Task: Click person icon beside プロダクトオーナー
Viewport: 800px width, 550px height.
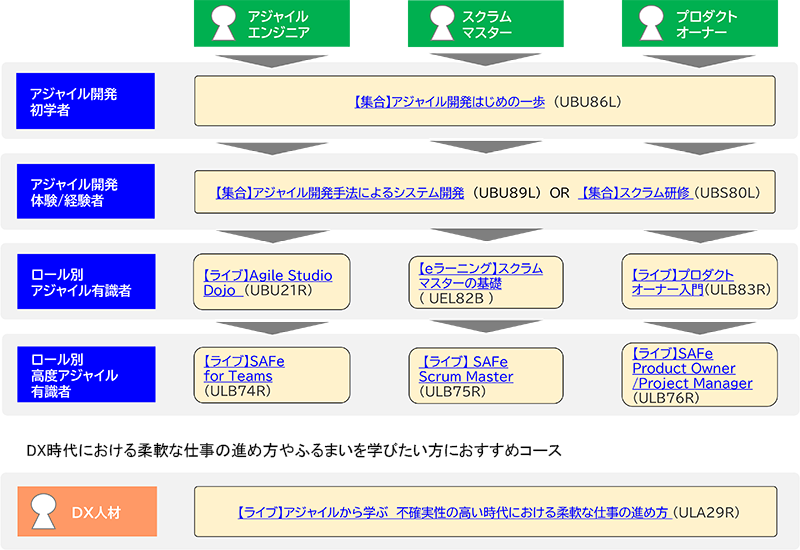Action: tap(651, 23)
